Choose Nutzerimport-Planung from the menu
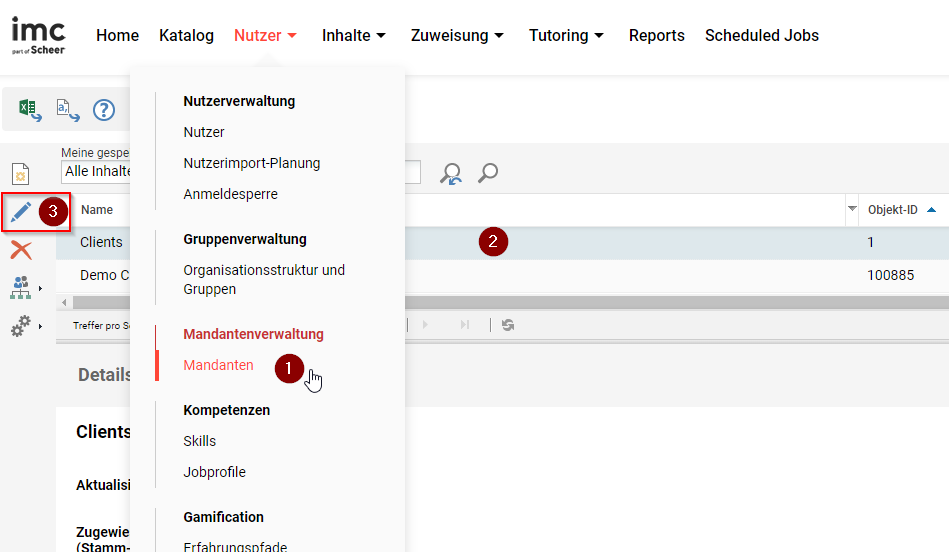This screenshot has height=552, width=949. (251, 163)
